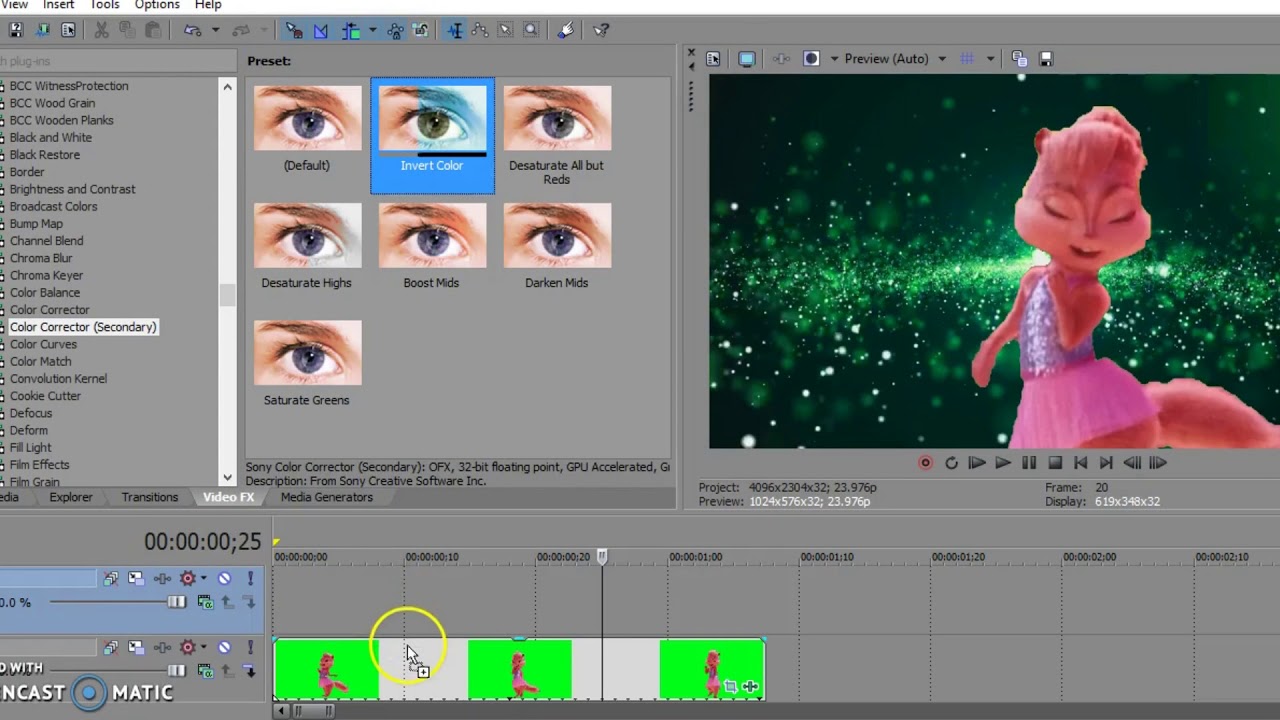The height and width of the screenshot is (720, 1280).
Task: Click the Copy icon in the main toolbar
Action: pos(126,30)
